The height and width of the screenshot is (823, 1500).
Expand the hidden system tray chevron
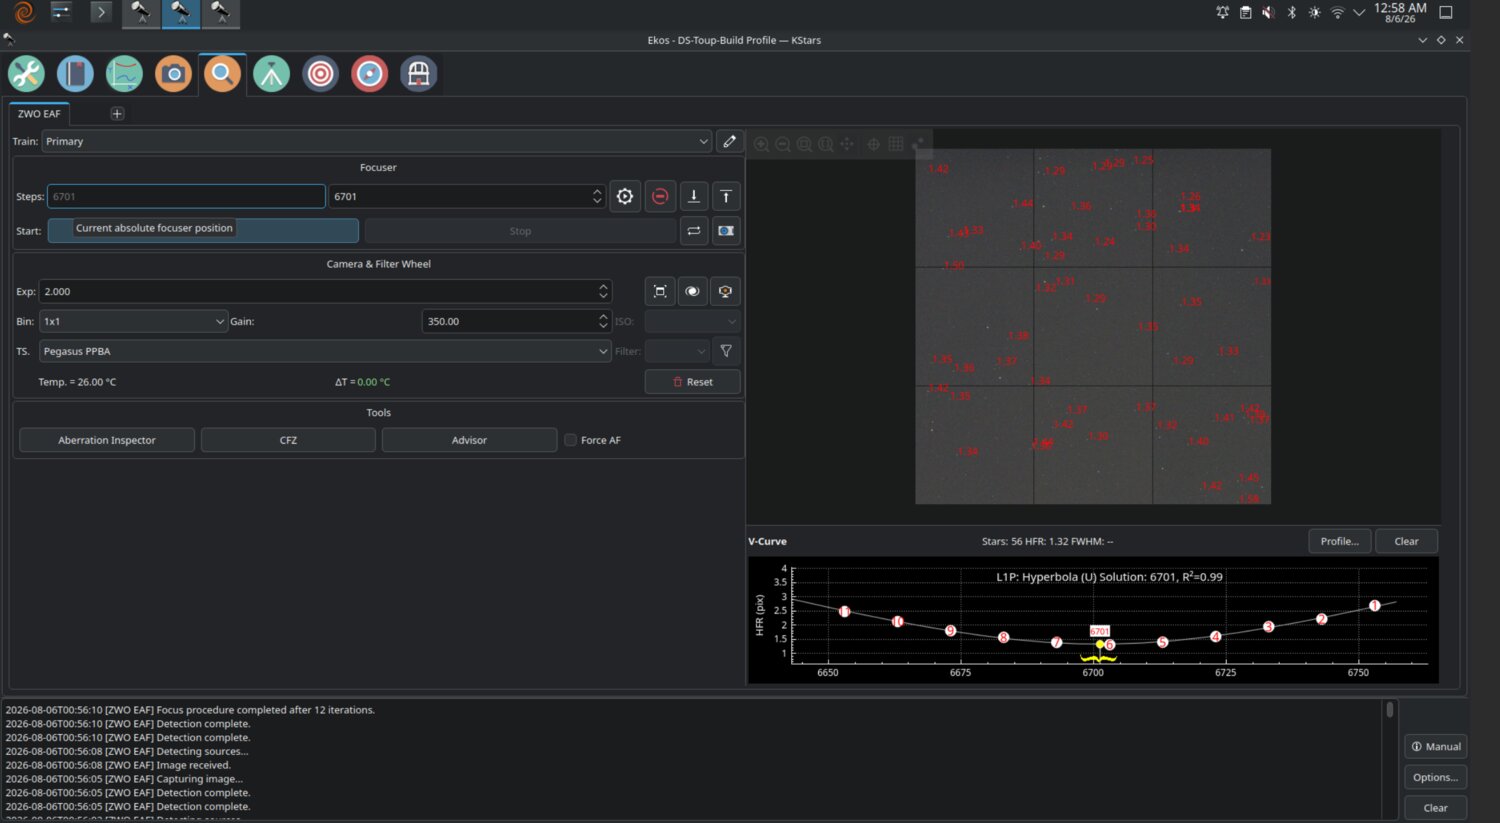point(1359,13)
